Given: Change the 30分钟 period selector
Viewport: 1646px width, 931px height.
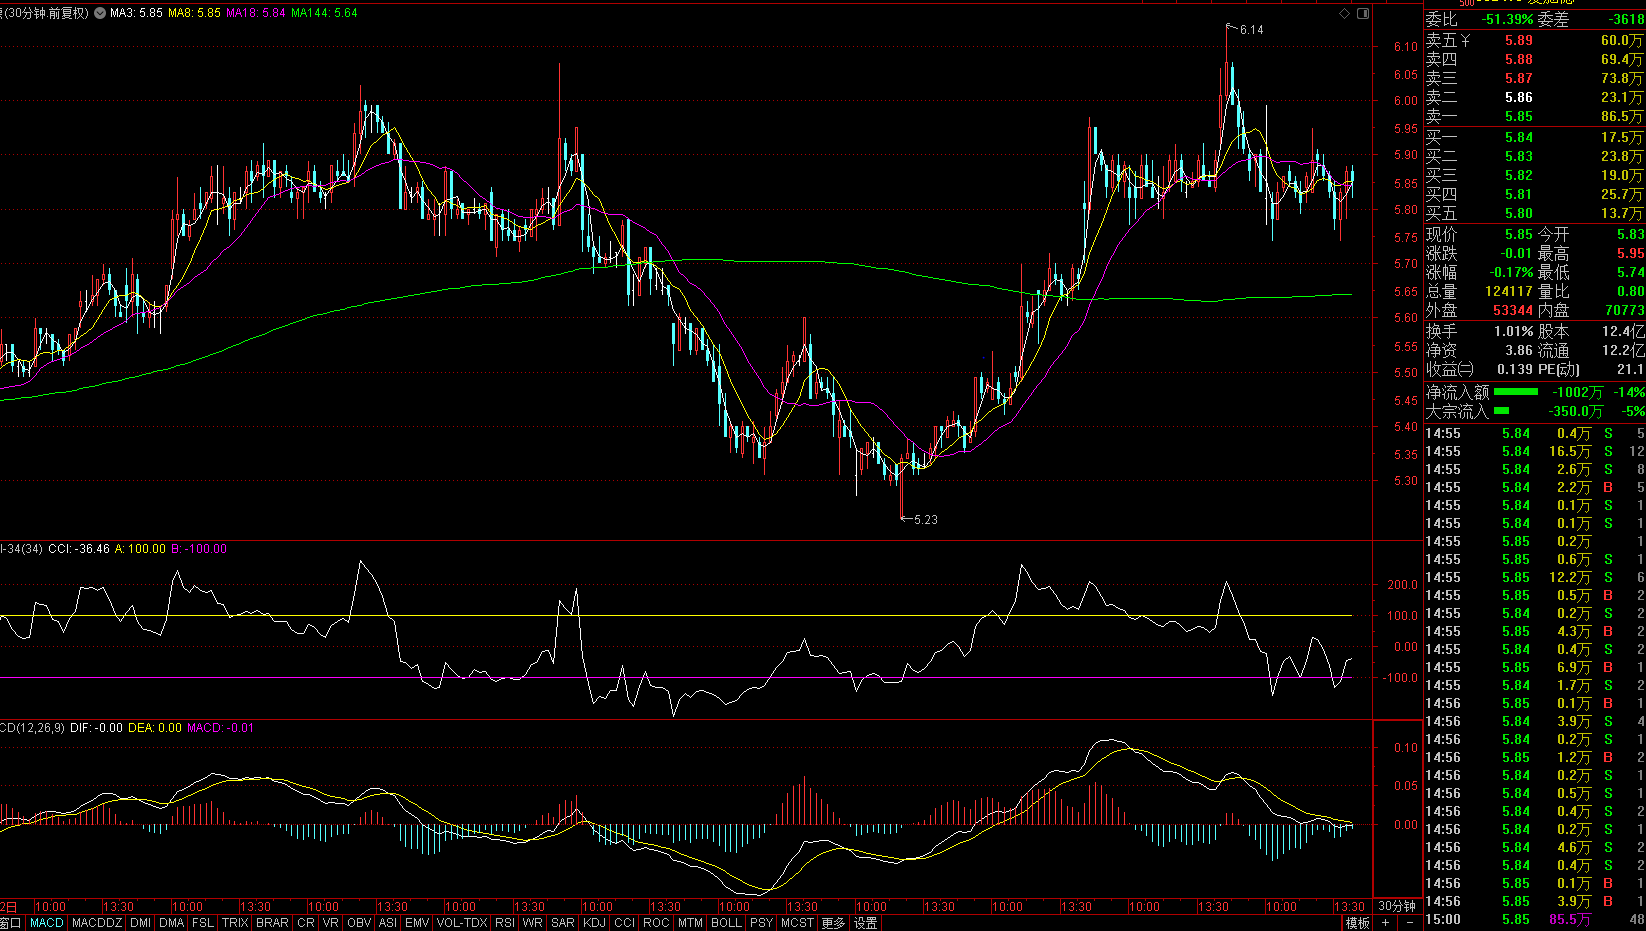Looking at the screenshot, I should [x=1397, y=906].
